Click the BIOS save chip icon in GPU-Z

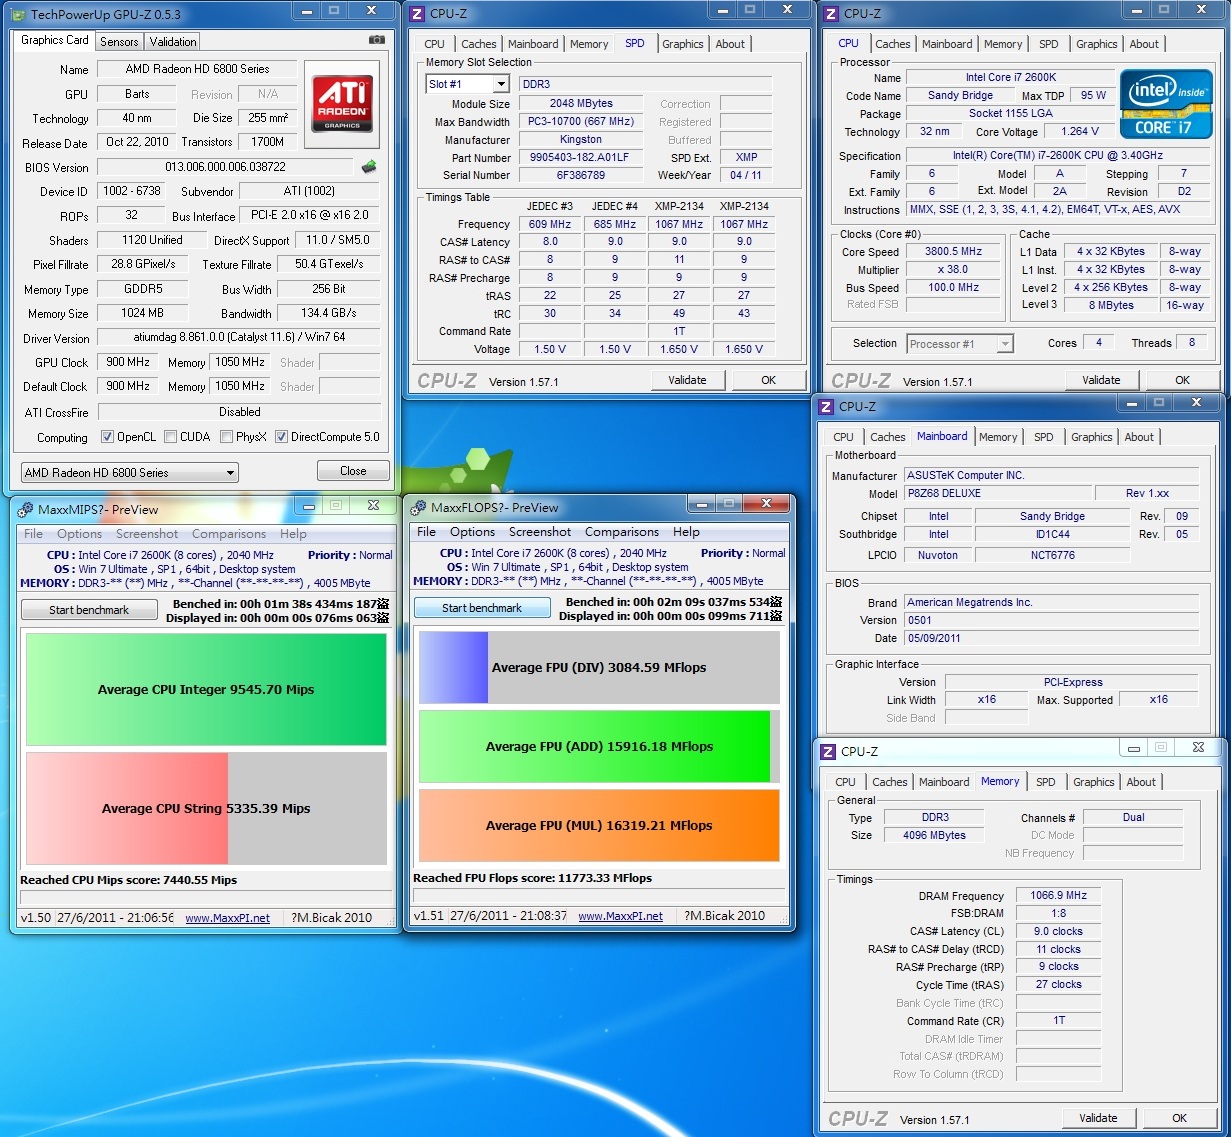coord(369,167)
